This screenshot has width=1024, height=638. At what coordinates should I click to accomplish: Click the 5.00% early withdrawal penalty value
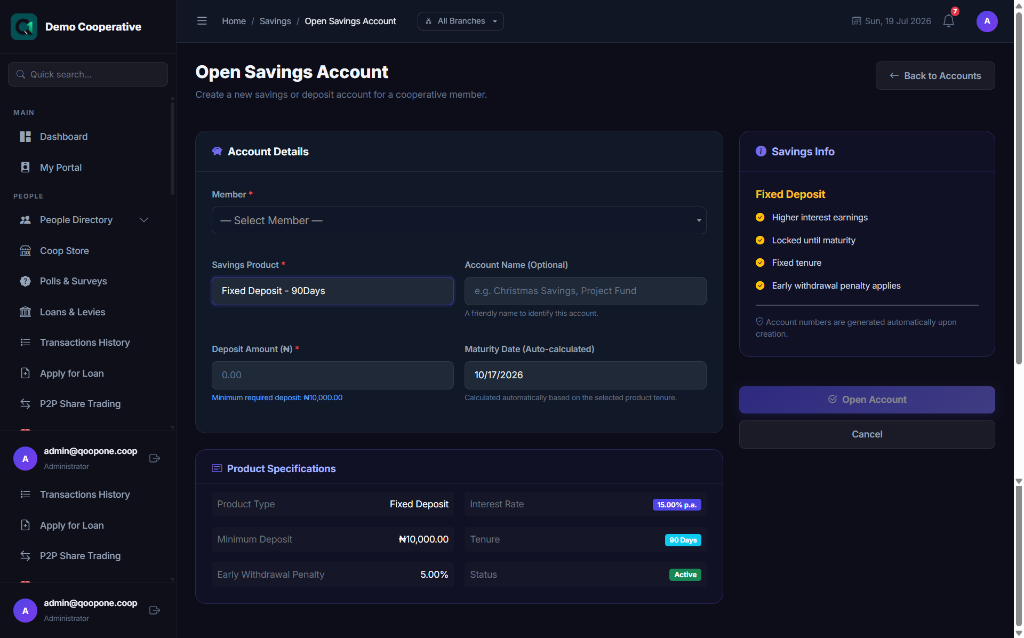click(x=434, y=575)
